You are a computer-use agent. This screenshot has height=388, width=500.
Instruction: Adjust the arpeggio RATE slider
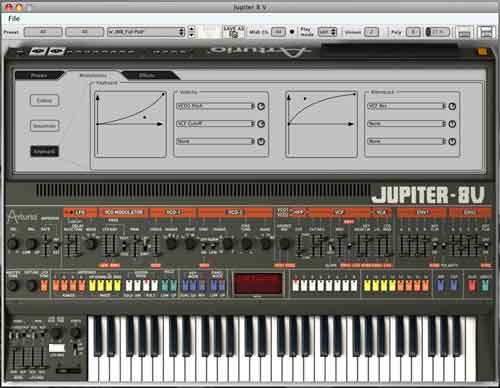pos(45,244)
